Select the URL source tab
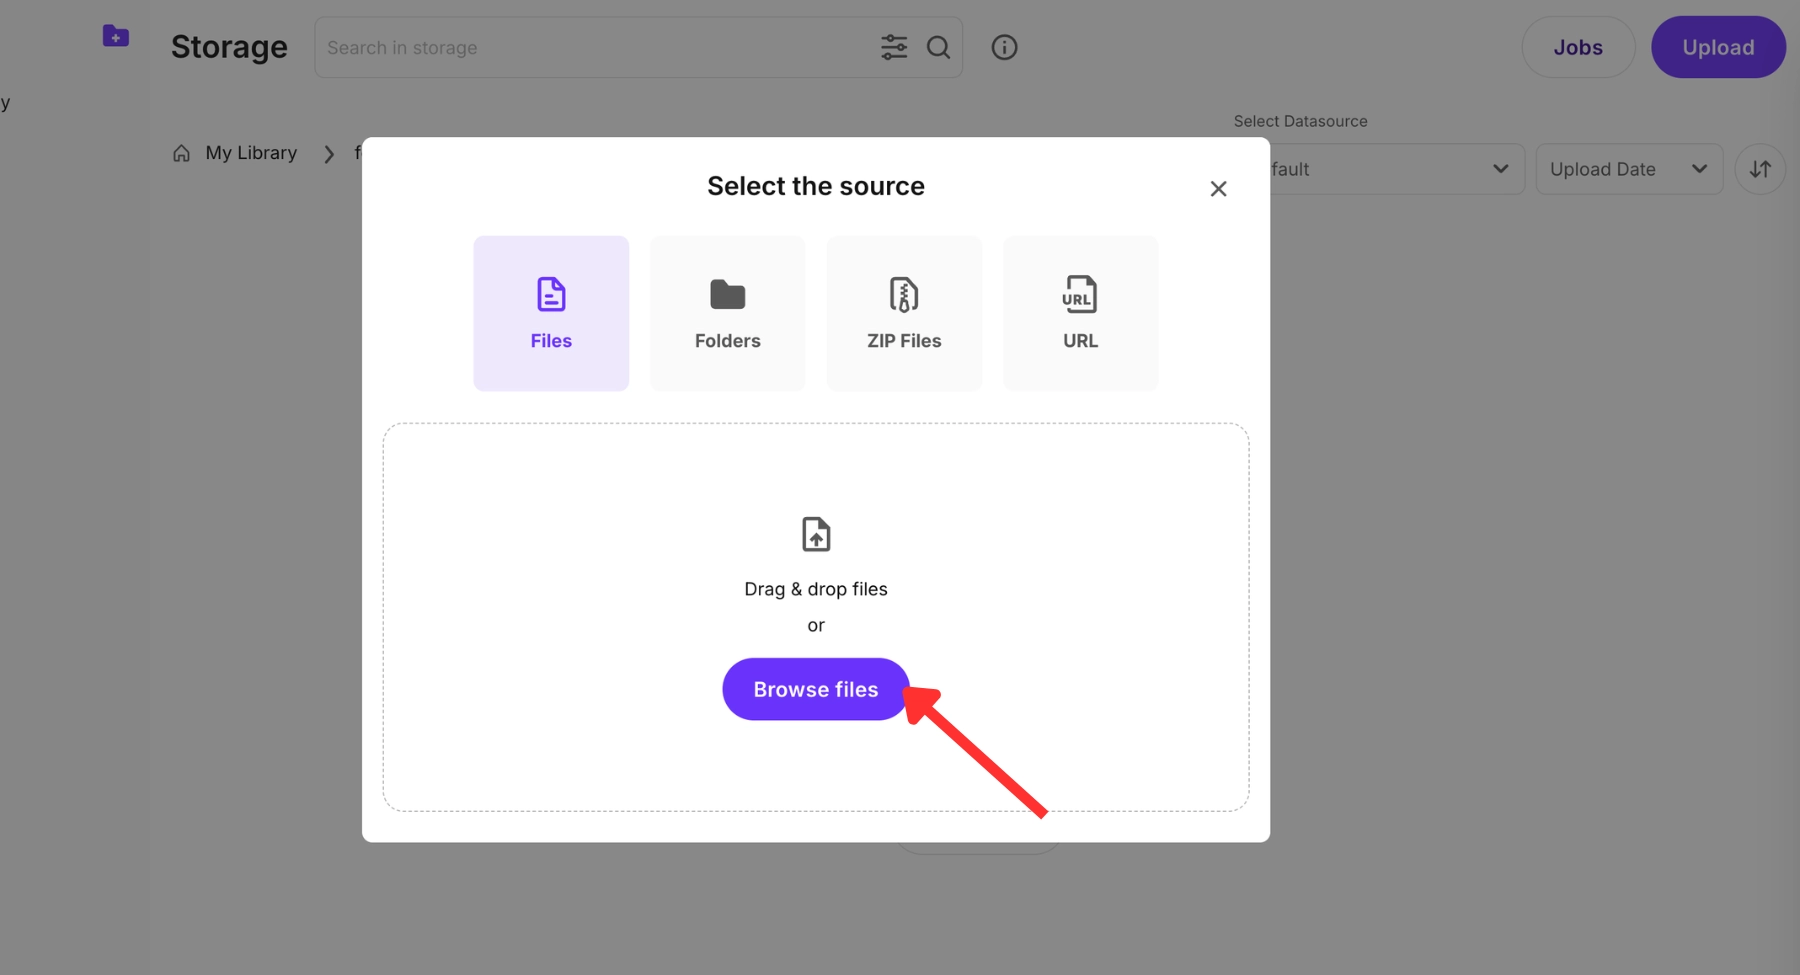The image size is (1800, 975). point(1081,313)
